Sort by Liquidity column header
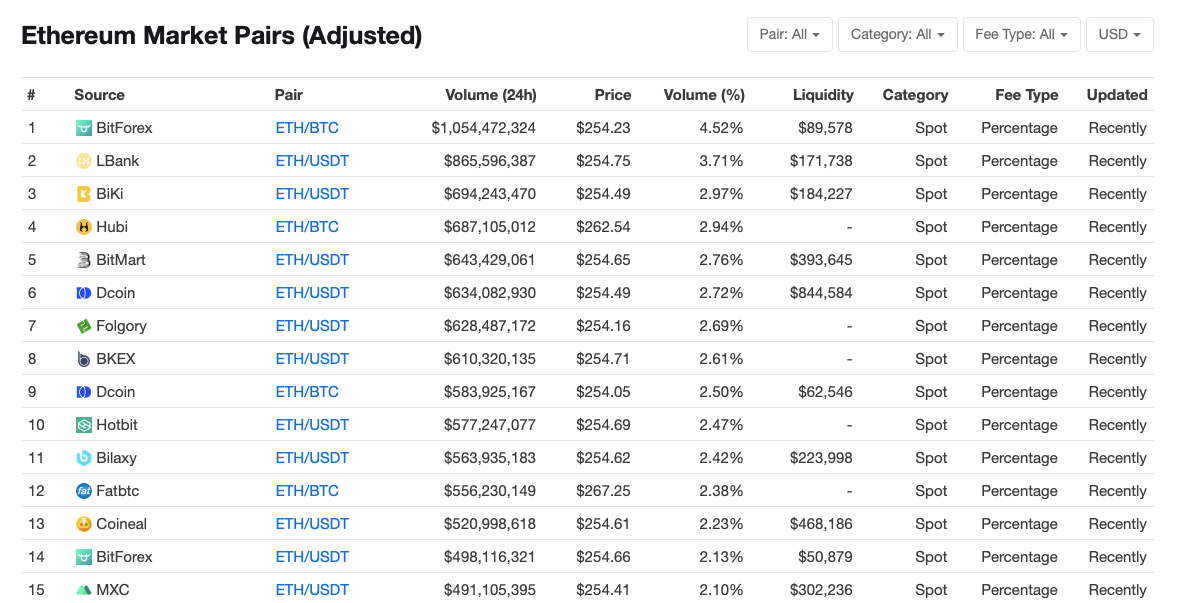This screenshot has width=1177, height=603. click(x=823, y=95)
